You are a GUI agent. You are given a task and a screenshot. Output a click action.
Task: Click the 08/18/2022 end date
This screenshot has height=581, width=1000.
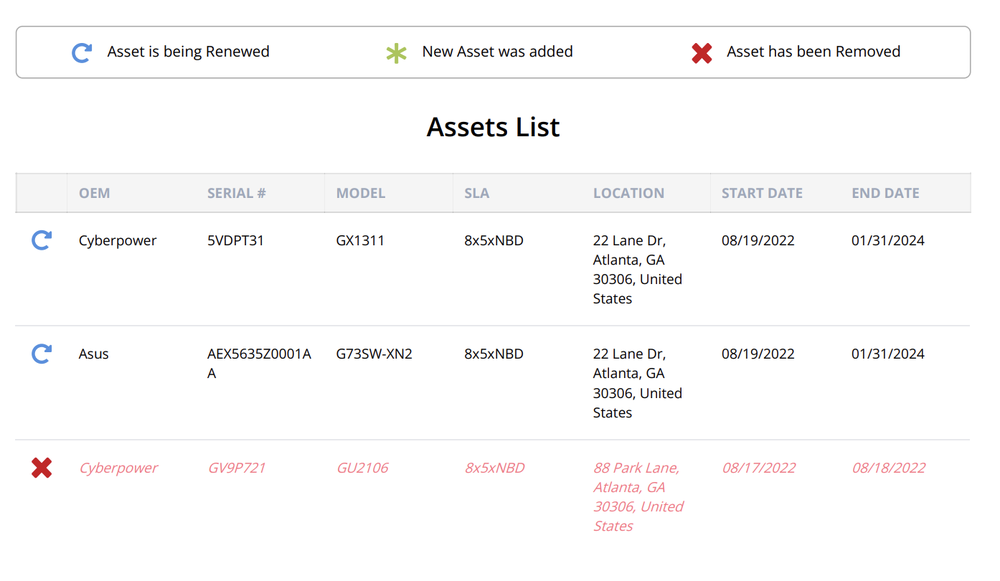click(x=889, y=468)
